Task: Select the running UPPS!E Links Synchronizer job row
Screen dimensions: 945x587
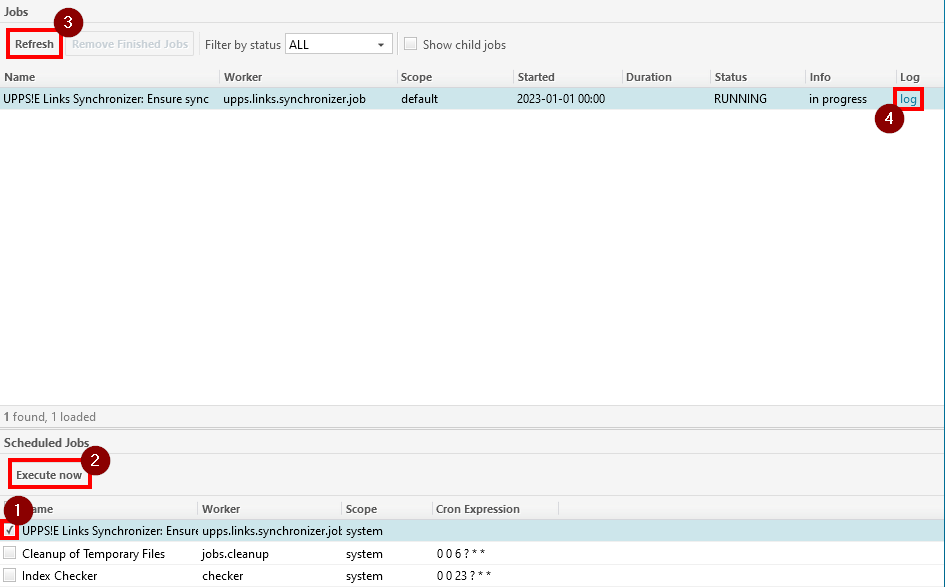Action: coord(400,99)
